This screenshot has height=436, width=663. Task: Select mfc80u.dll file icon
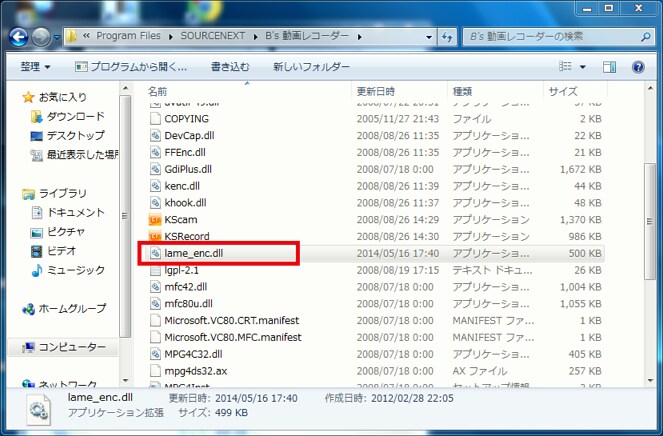[x=156, y=304]
